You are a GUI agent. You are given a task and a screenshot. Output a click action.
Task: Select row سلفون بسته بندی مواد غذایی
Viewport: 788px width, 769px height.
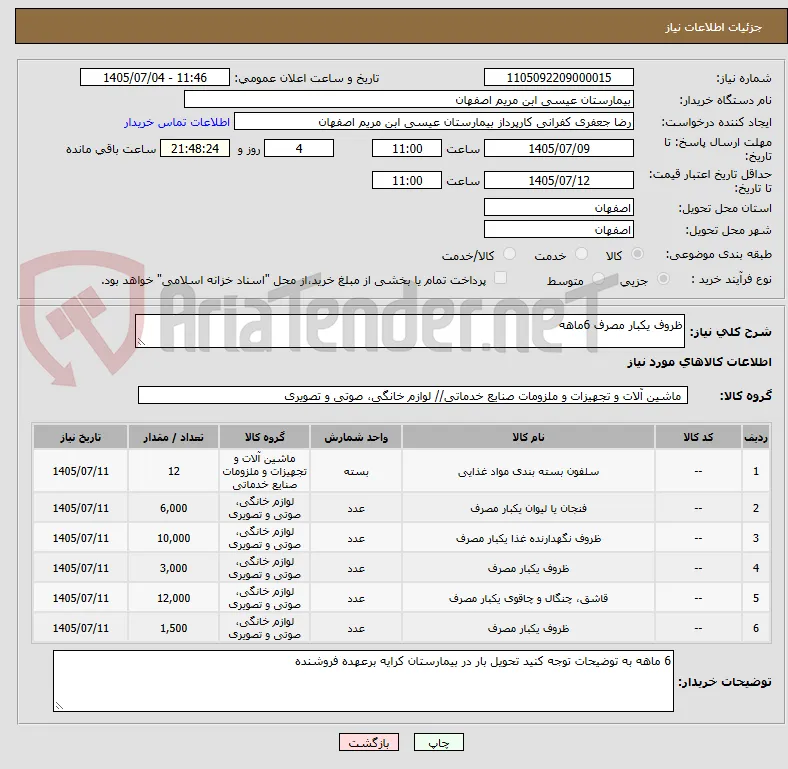(x=402, y=471)
